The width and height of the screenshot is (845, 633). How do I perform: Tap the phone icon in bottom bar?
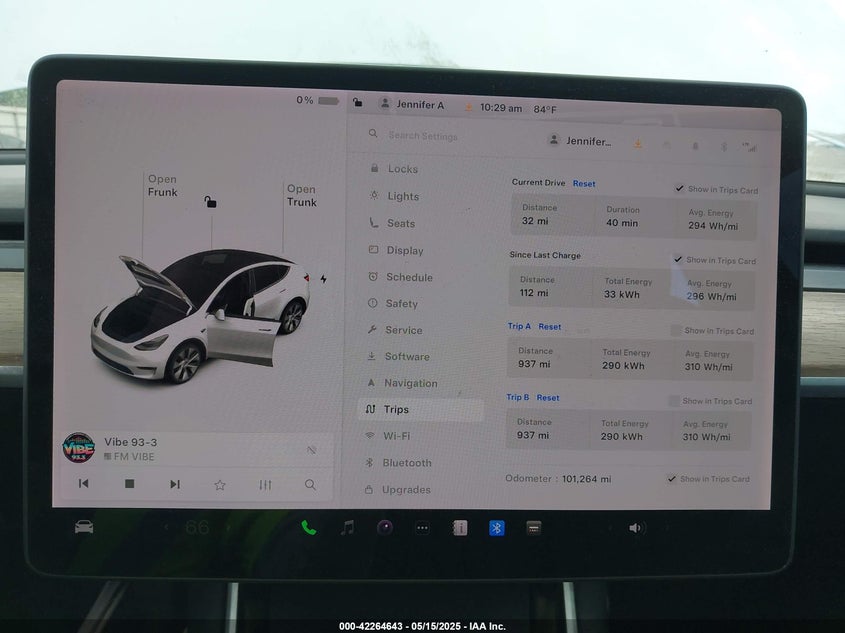click(309, 527)
